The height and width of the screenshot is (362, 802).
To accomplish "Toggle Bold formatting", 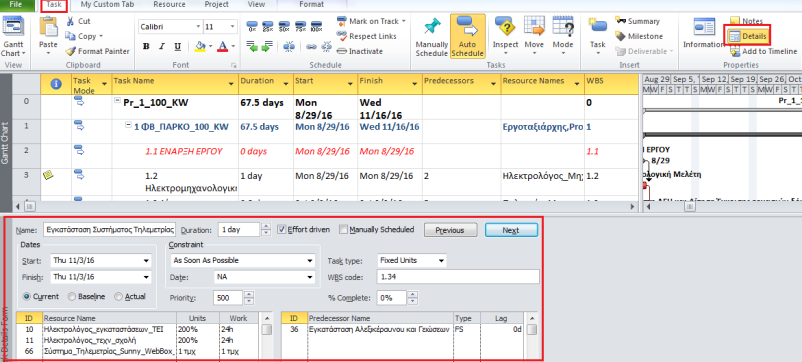I will 146,47.
